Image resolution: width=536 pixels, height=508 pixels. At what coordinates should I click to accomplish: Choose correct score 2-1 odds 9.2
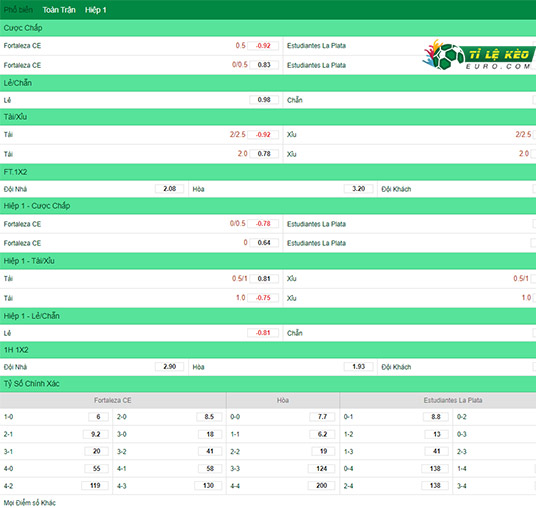(x=96, y=434)
